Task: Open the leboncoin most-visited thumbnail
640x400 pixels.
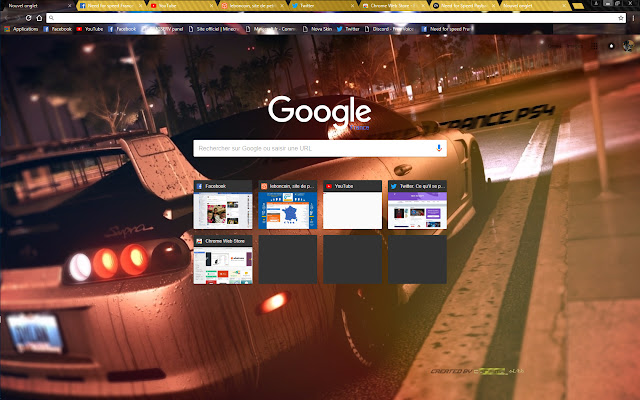Action: (288, 204)
